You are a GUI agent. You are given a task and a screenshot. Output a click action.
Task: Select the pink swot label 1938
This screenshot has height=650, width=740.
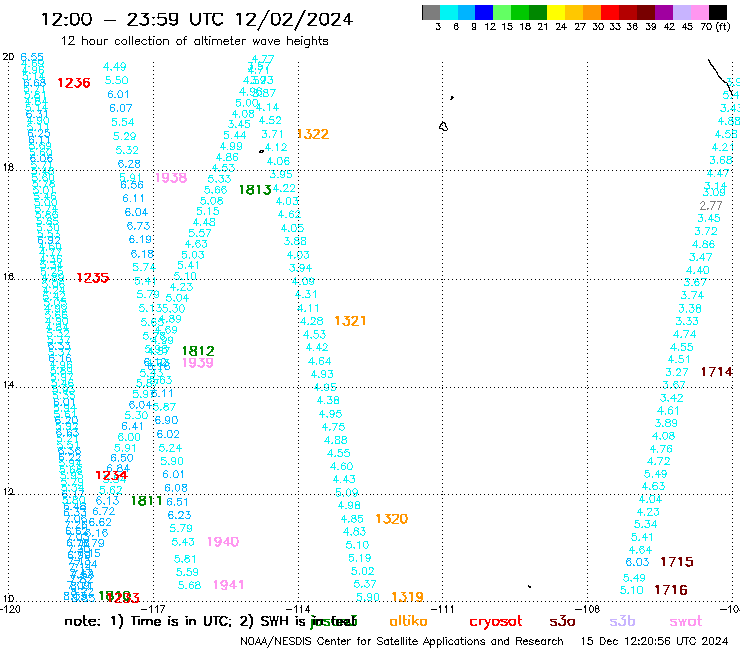click(171, 177)
